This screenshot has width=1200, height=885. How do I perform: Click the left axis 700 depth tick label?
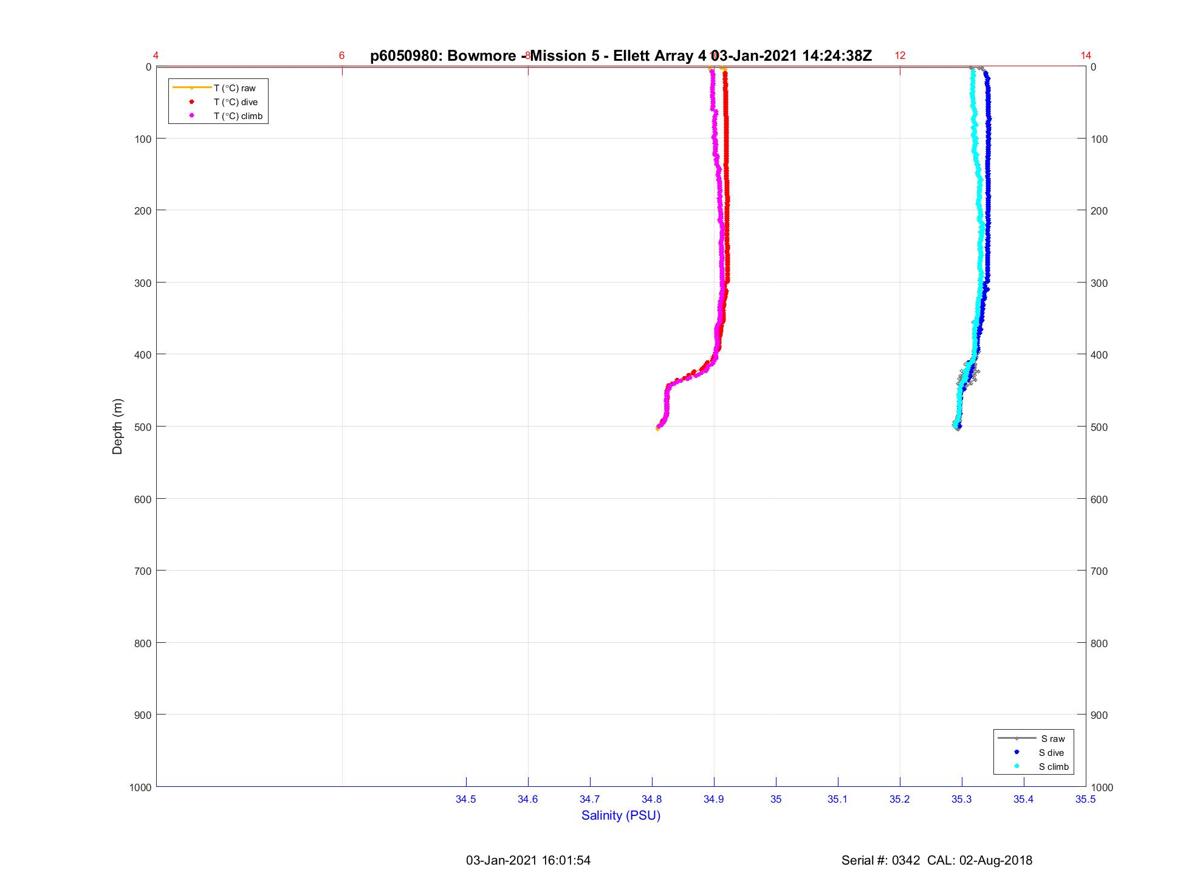click(143, 571)
